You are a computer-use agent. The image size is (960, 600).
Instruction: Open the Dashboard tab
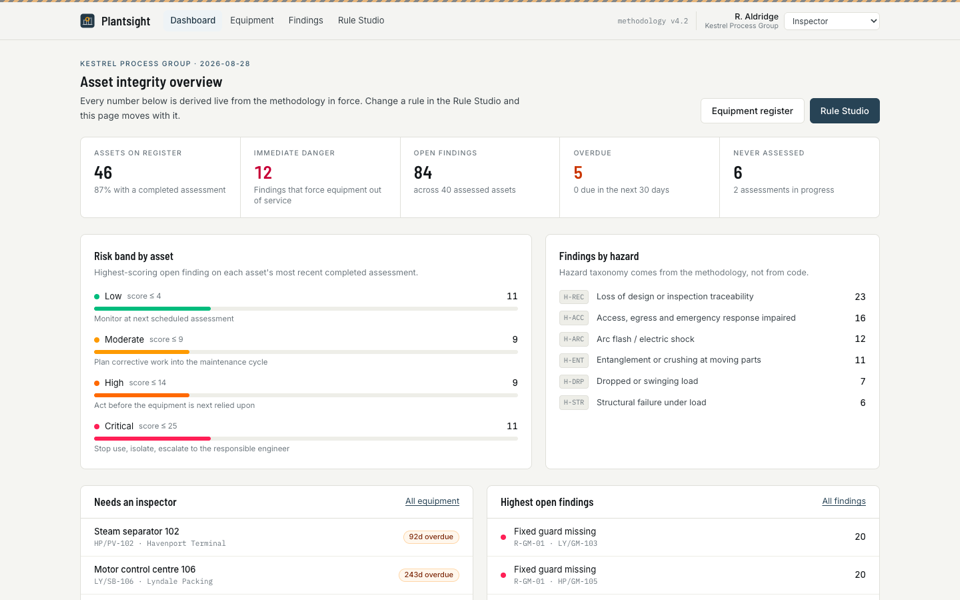point(193,20)
